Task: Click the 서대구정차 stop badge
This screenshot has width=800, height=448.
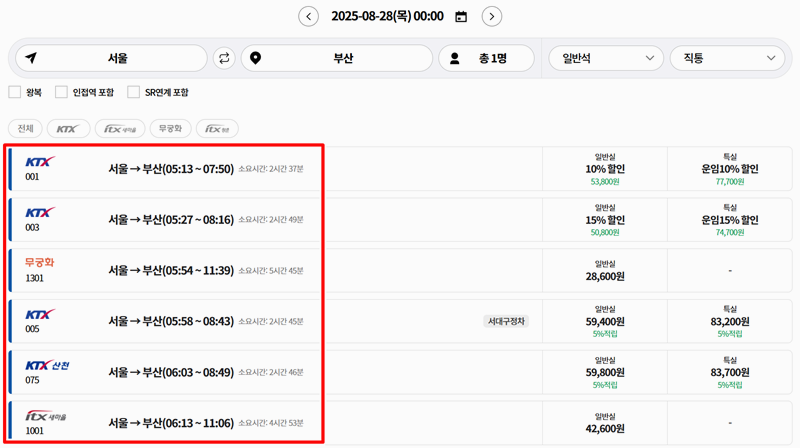Action: click(506, 321)
